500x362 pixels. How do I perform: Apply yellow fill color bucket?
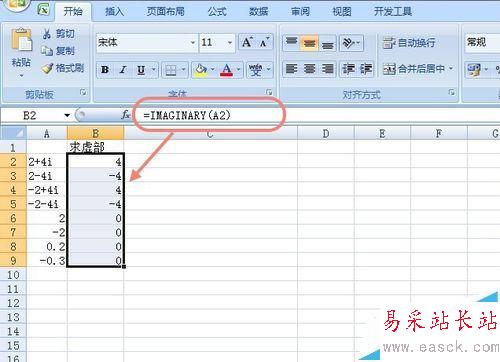201,70
